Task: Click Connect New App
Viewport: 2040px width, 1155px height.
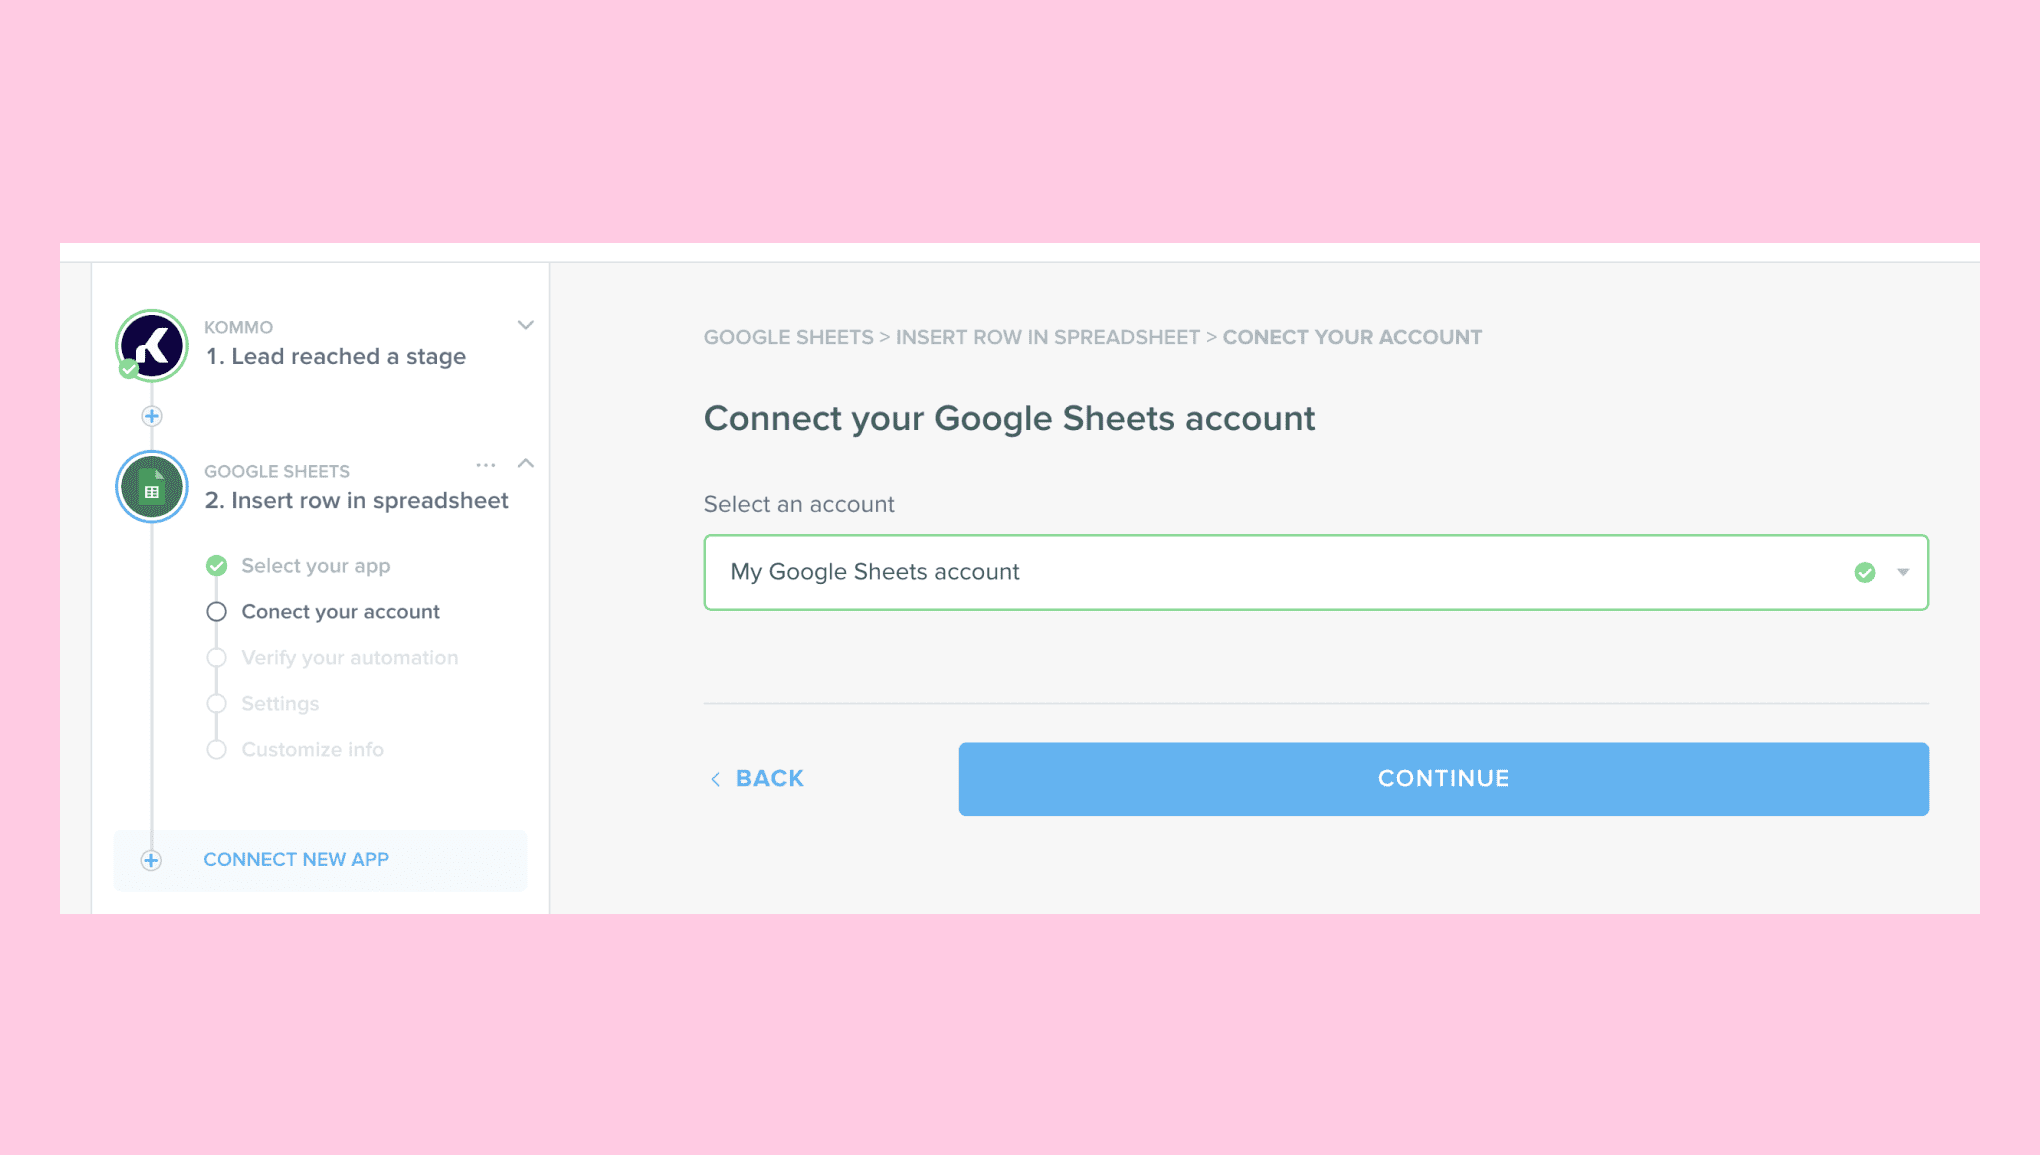Action: pos(296,860)
